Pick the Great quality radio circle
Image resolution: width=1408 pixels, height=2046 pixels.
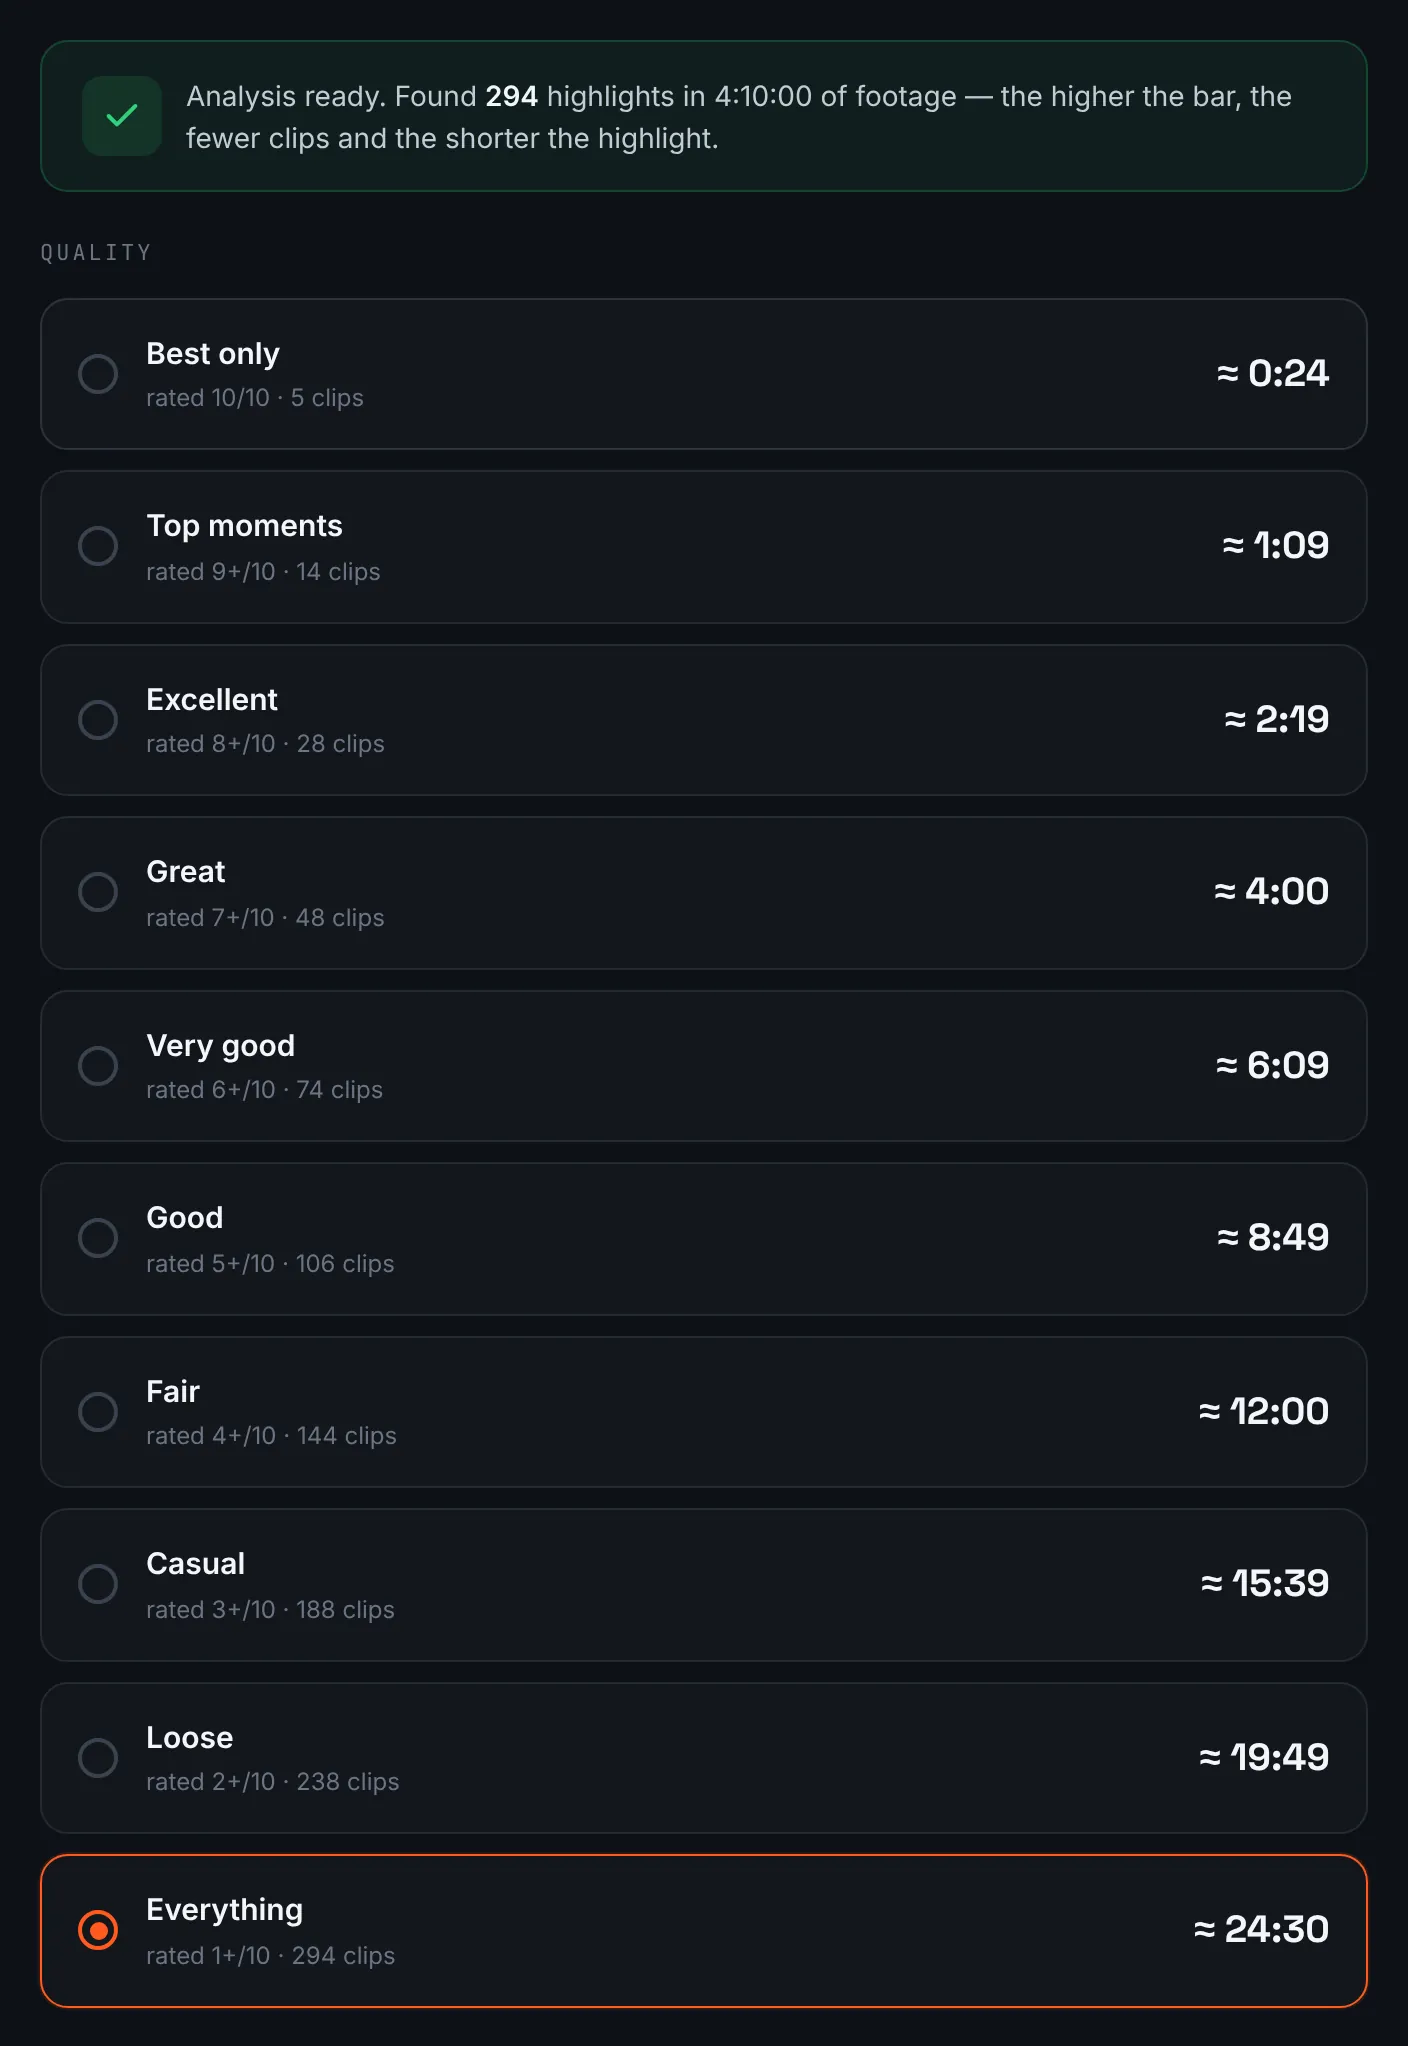pyautogui.click(x=98, y=892)
